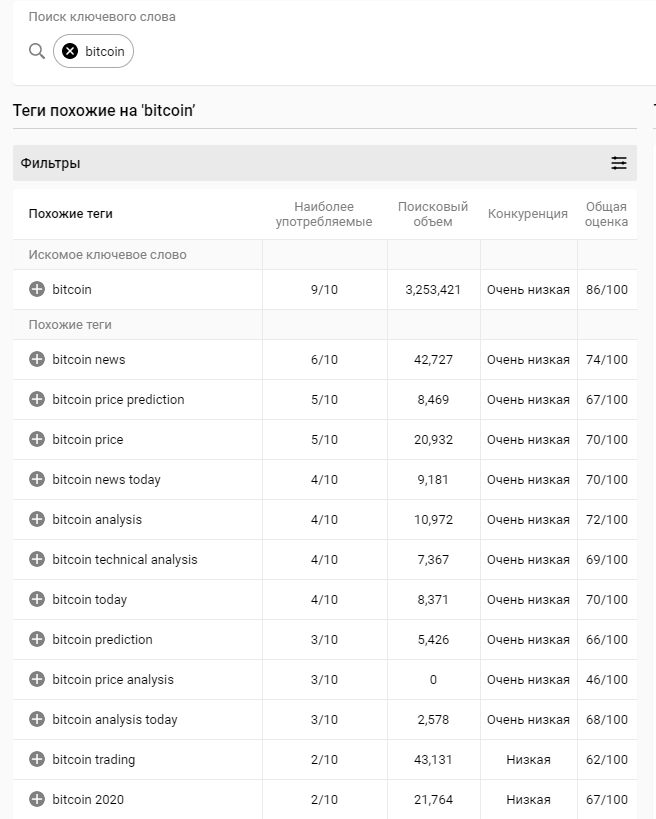
Task: Click the search magnifier icon
Action: (37, 51)
